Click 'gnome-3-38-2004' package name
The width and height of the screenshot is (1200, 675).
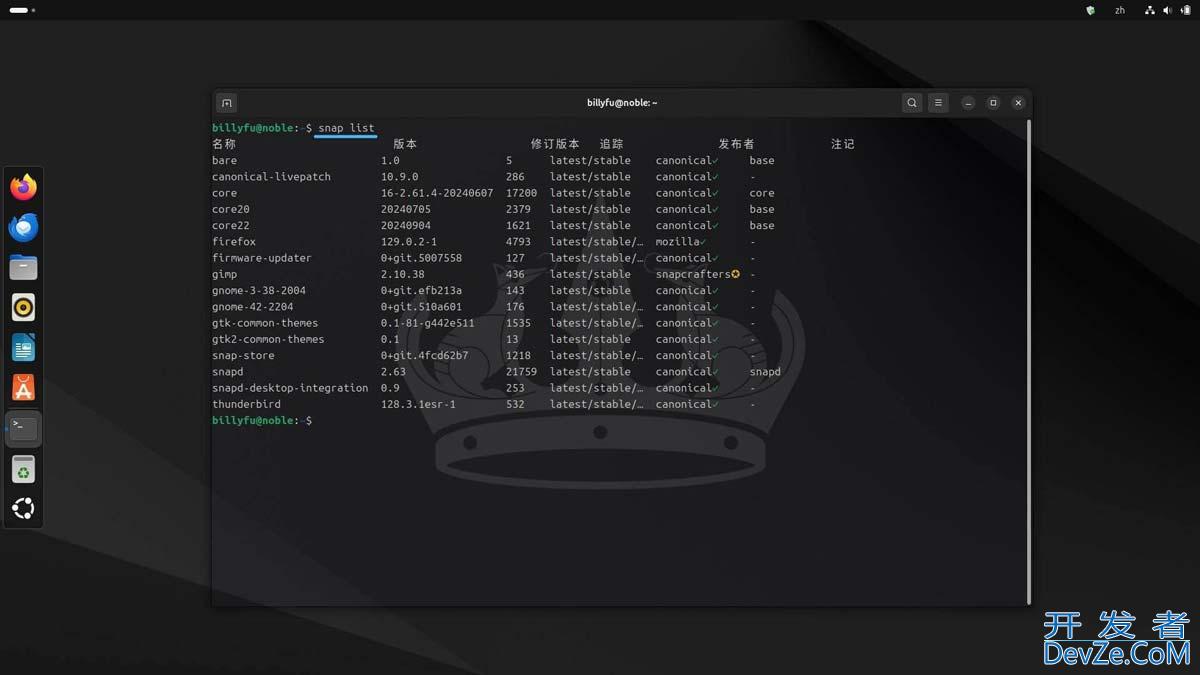click(x=259, y=290)
